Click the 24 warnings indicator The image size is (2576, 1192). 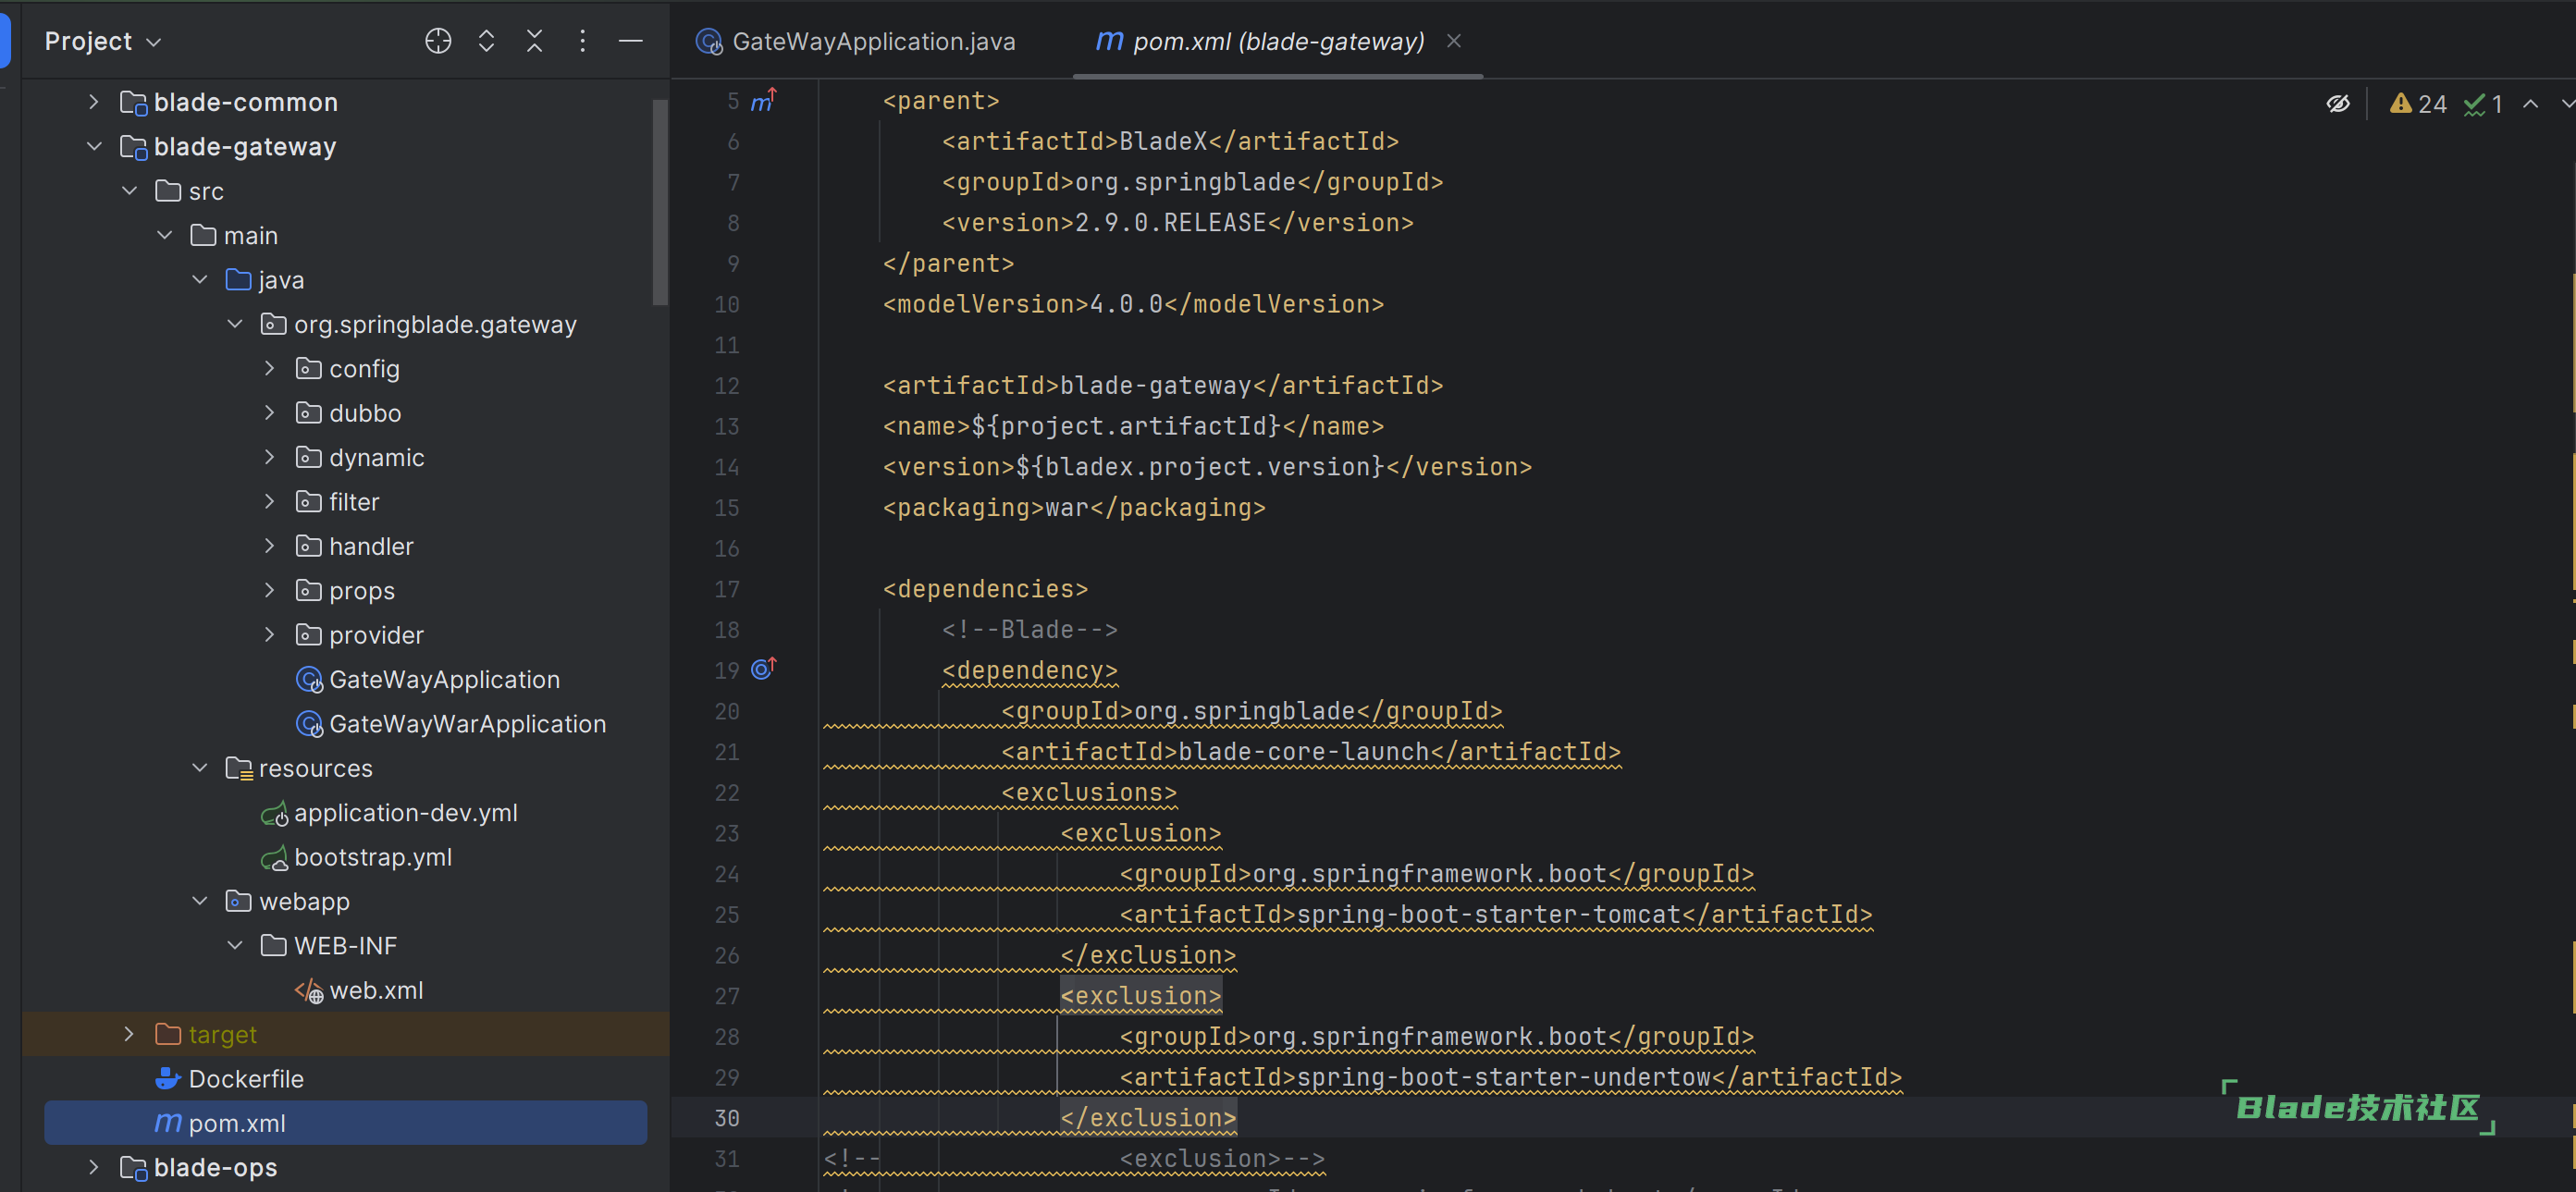[2418, 104]
